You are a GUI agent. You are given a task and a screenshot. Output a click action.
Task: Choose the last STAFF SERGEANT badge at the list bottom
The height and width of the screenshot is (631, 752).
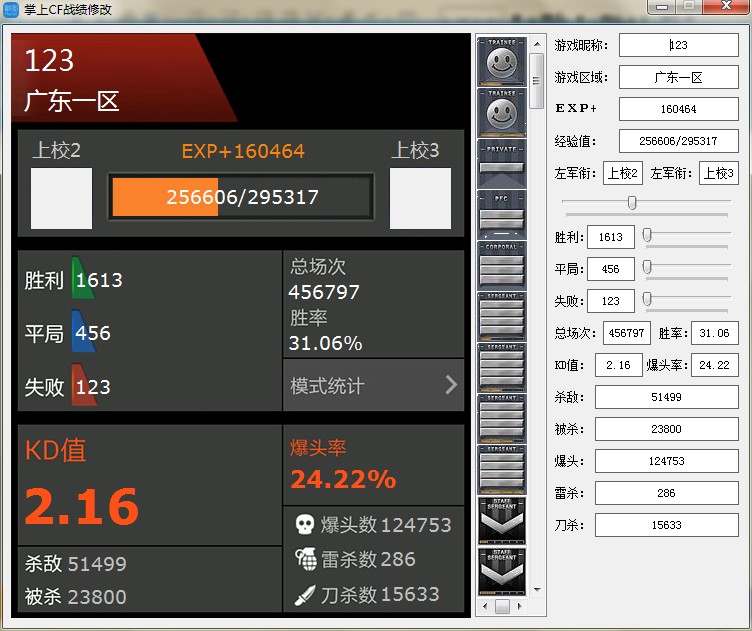502,572
